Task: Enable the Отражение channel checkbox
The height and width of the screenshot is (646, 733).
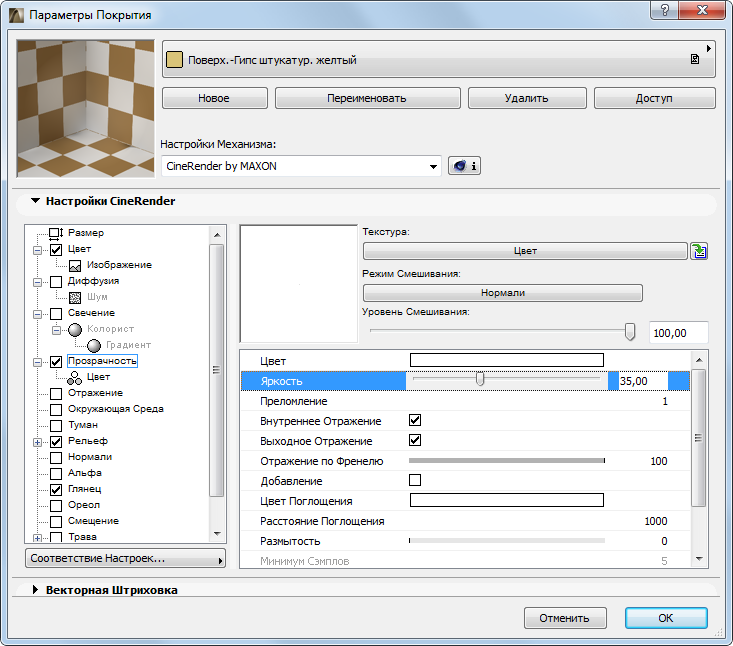Action: coord(56,394)
